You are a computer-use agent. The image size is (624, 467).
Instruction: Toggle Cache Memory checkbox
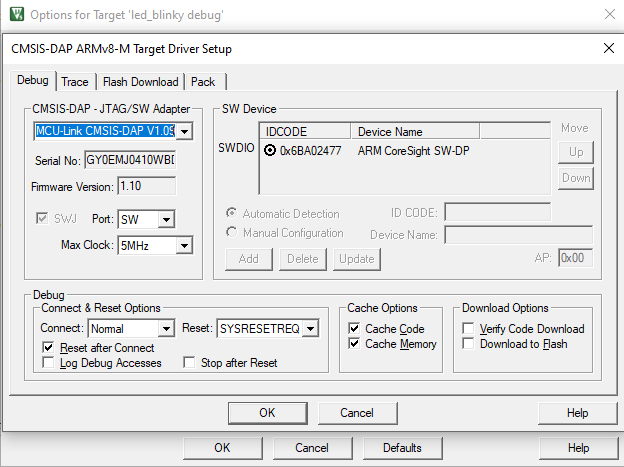coord(354,344)
